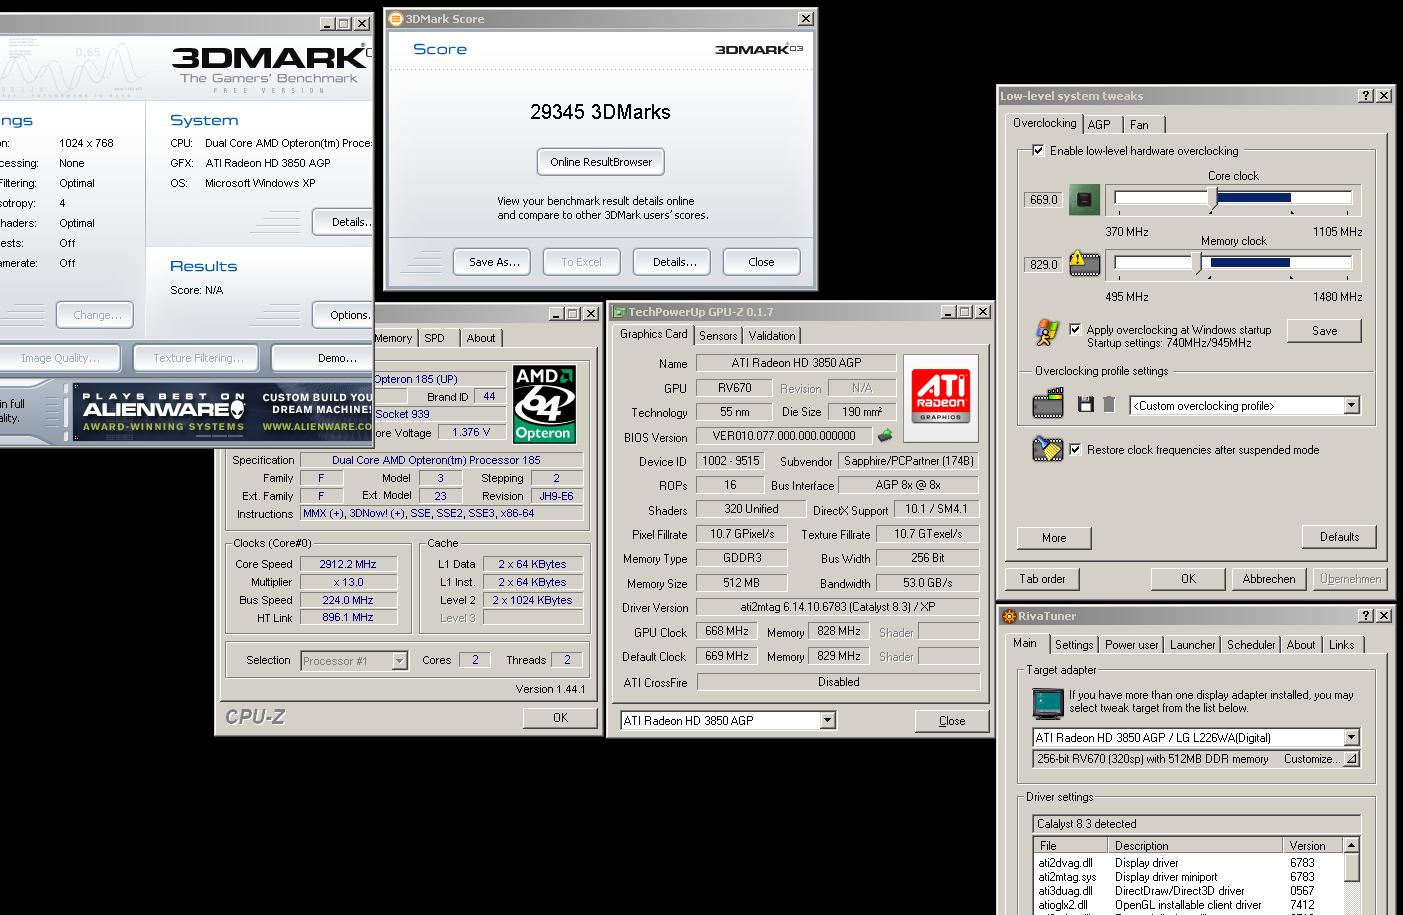This screenshot has height=915, width=1403.
Task: Click the ATI Radeon logo in GPU-Z
Action: [x=940, y=398]
